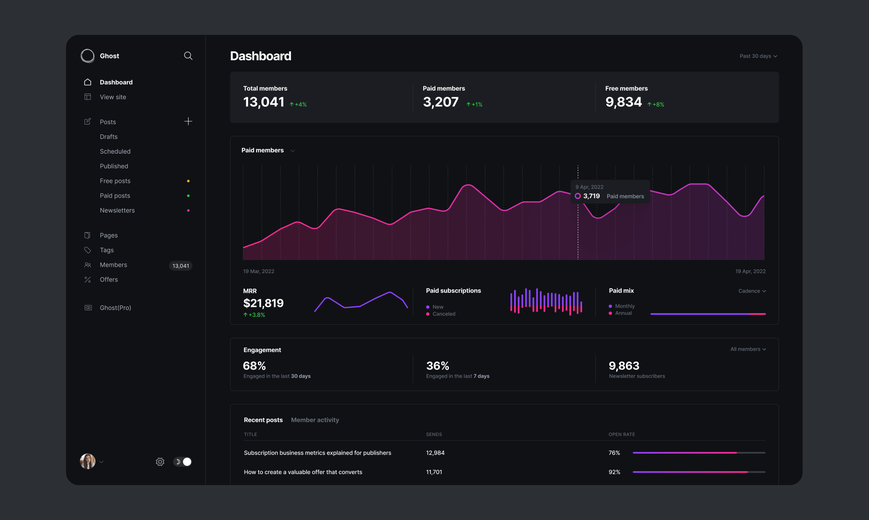
Task: Open settings gear icon
Action: [x=160, y=462]
